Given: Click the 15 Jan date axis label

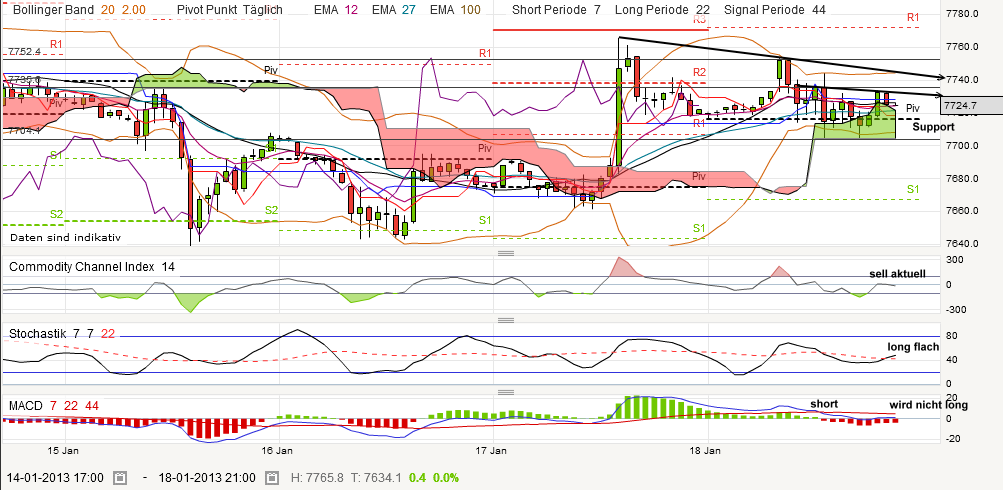Looking at the screenshot, I should [63, 450].
